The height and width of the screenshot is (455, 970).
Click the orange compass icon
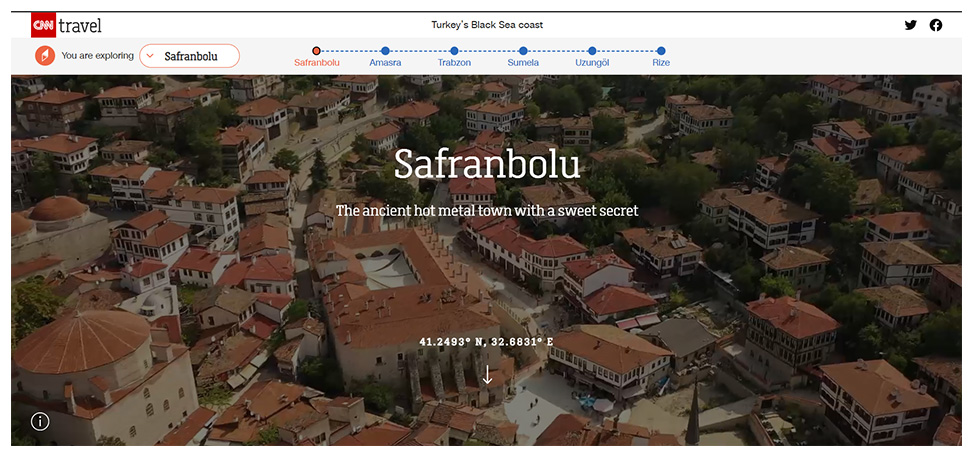tap(45, 56)
